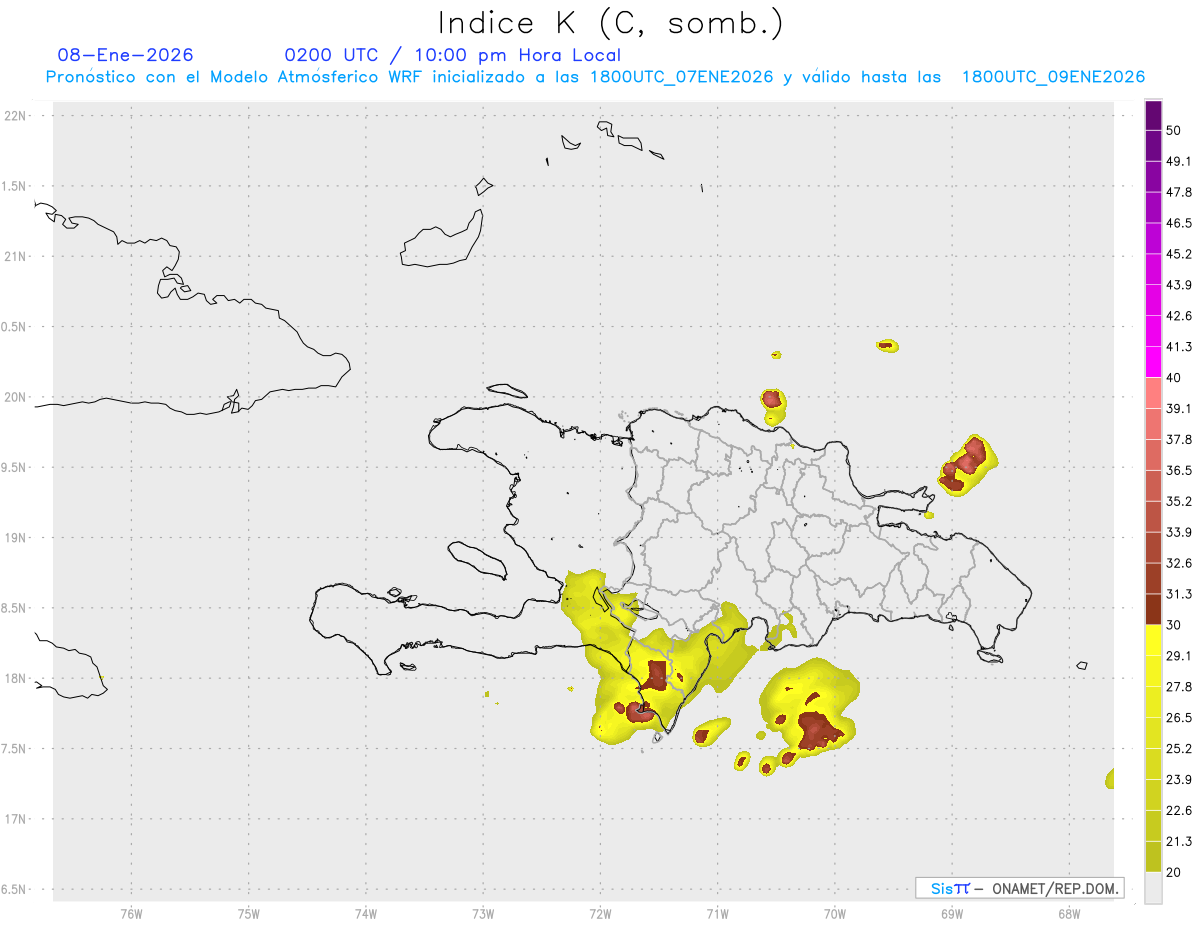
Task: Click the legend value '33.9'
Action: (1179, 532)
